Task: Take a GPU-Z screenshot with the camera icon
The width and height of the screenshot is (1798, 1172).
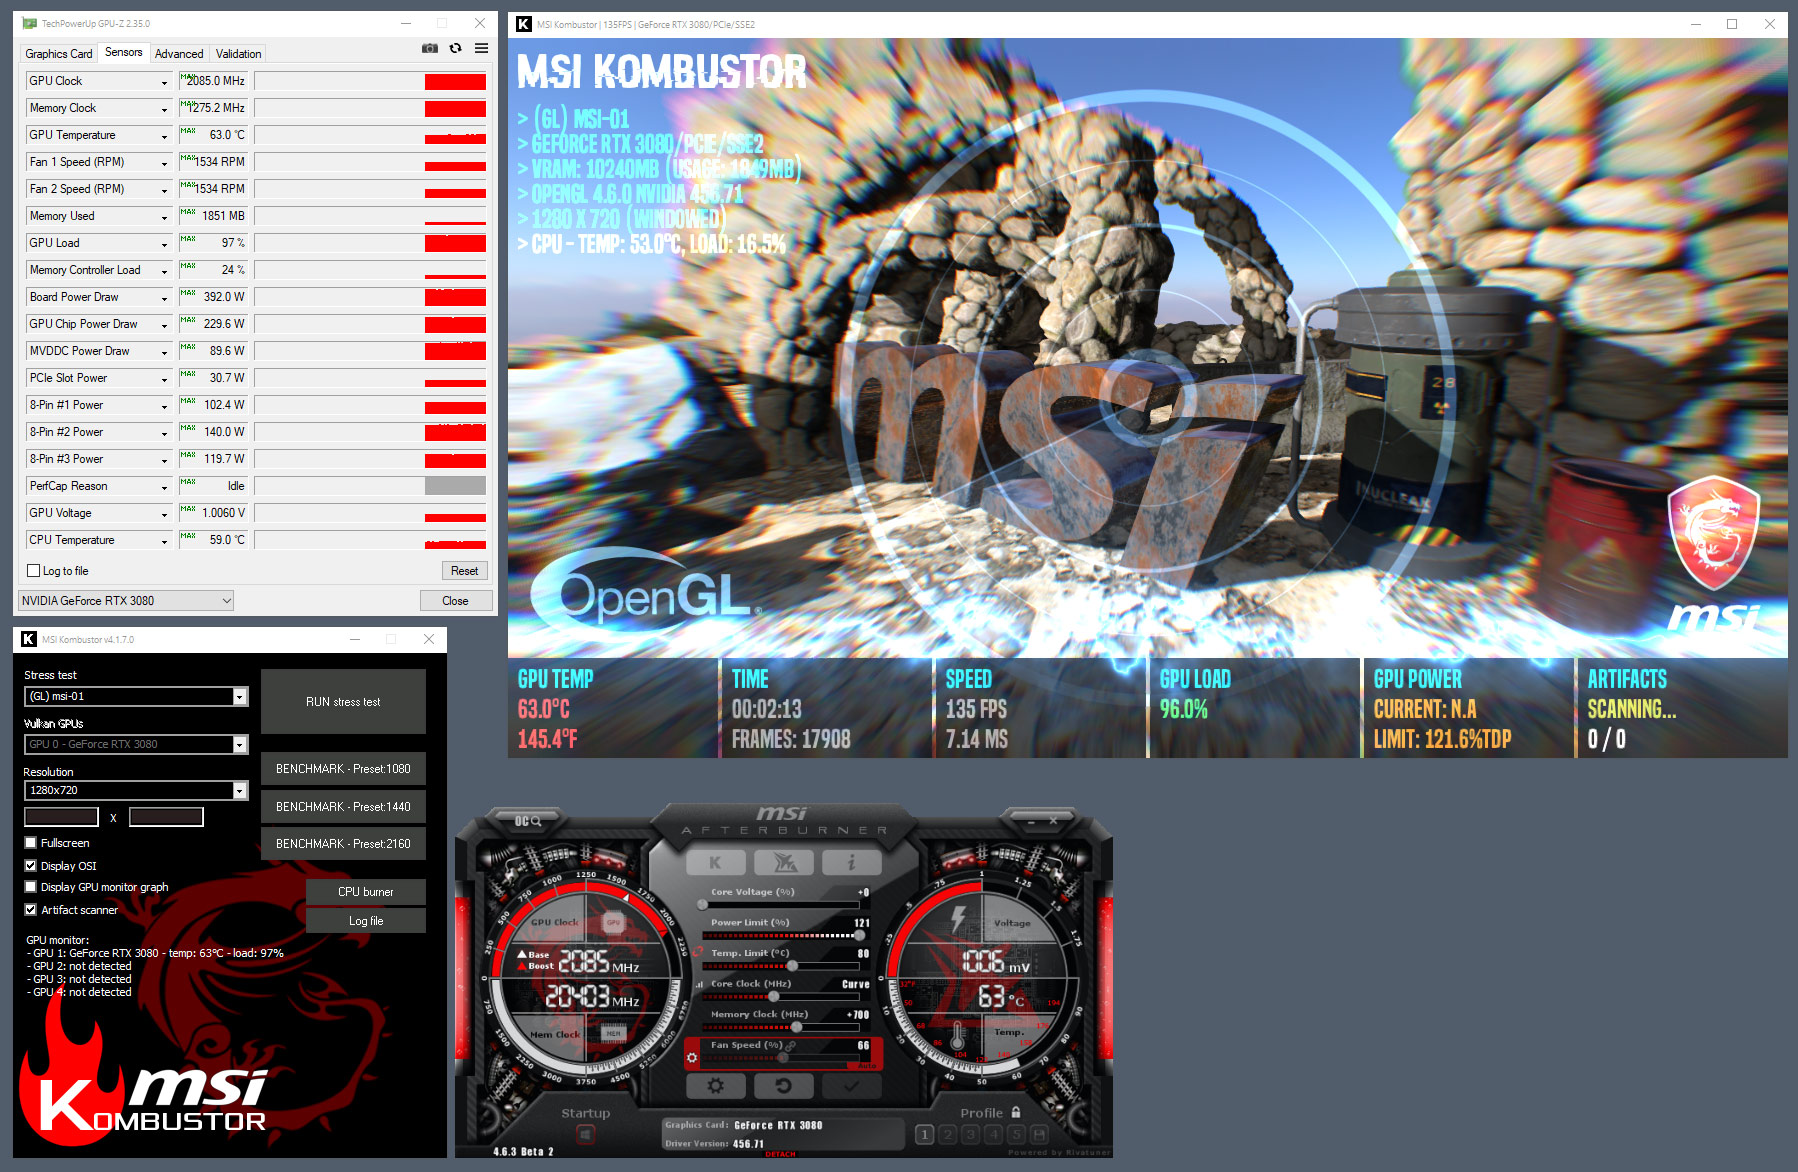Action: pos(430,48)
